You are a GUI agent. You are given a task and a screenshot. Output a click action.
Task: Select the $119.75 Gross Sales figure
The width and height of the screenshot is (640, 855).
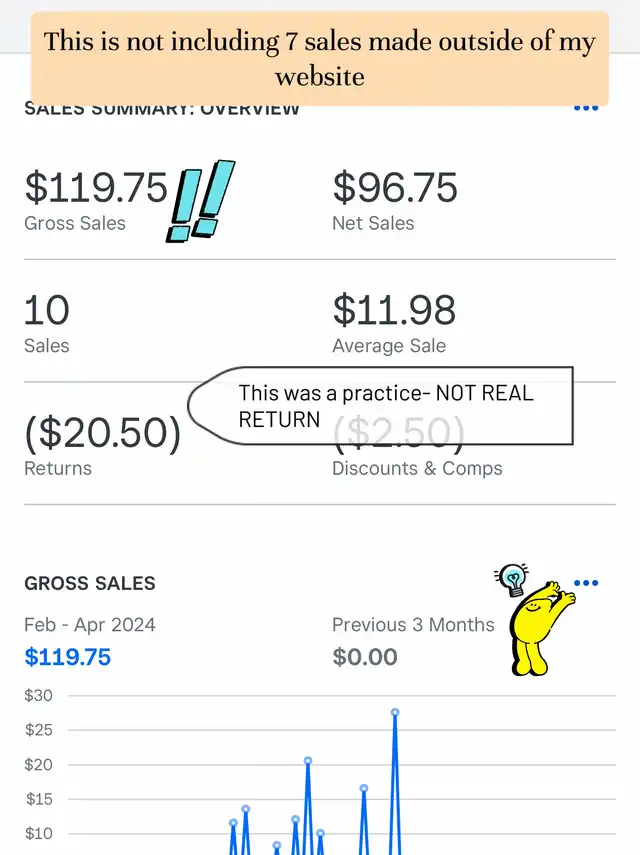[96, 188]
